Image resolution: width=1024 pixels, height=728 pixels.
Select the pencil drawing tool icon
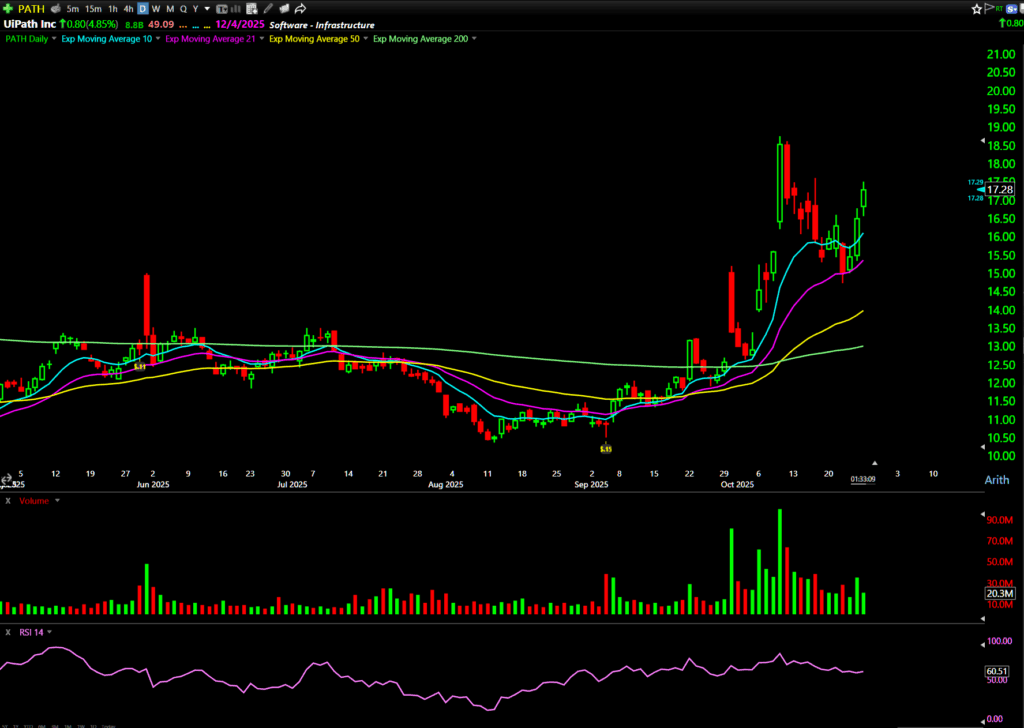pos(269,8)
